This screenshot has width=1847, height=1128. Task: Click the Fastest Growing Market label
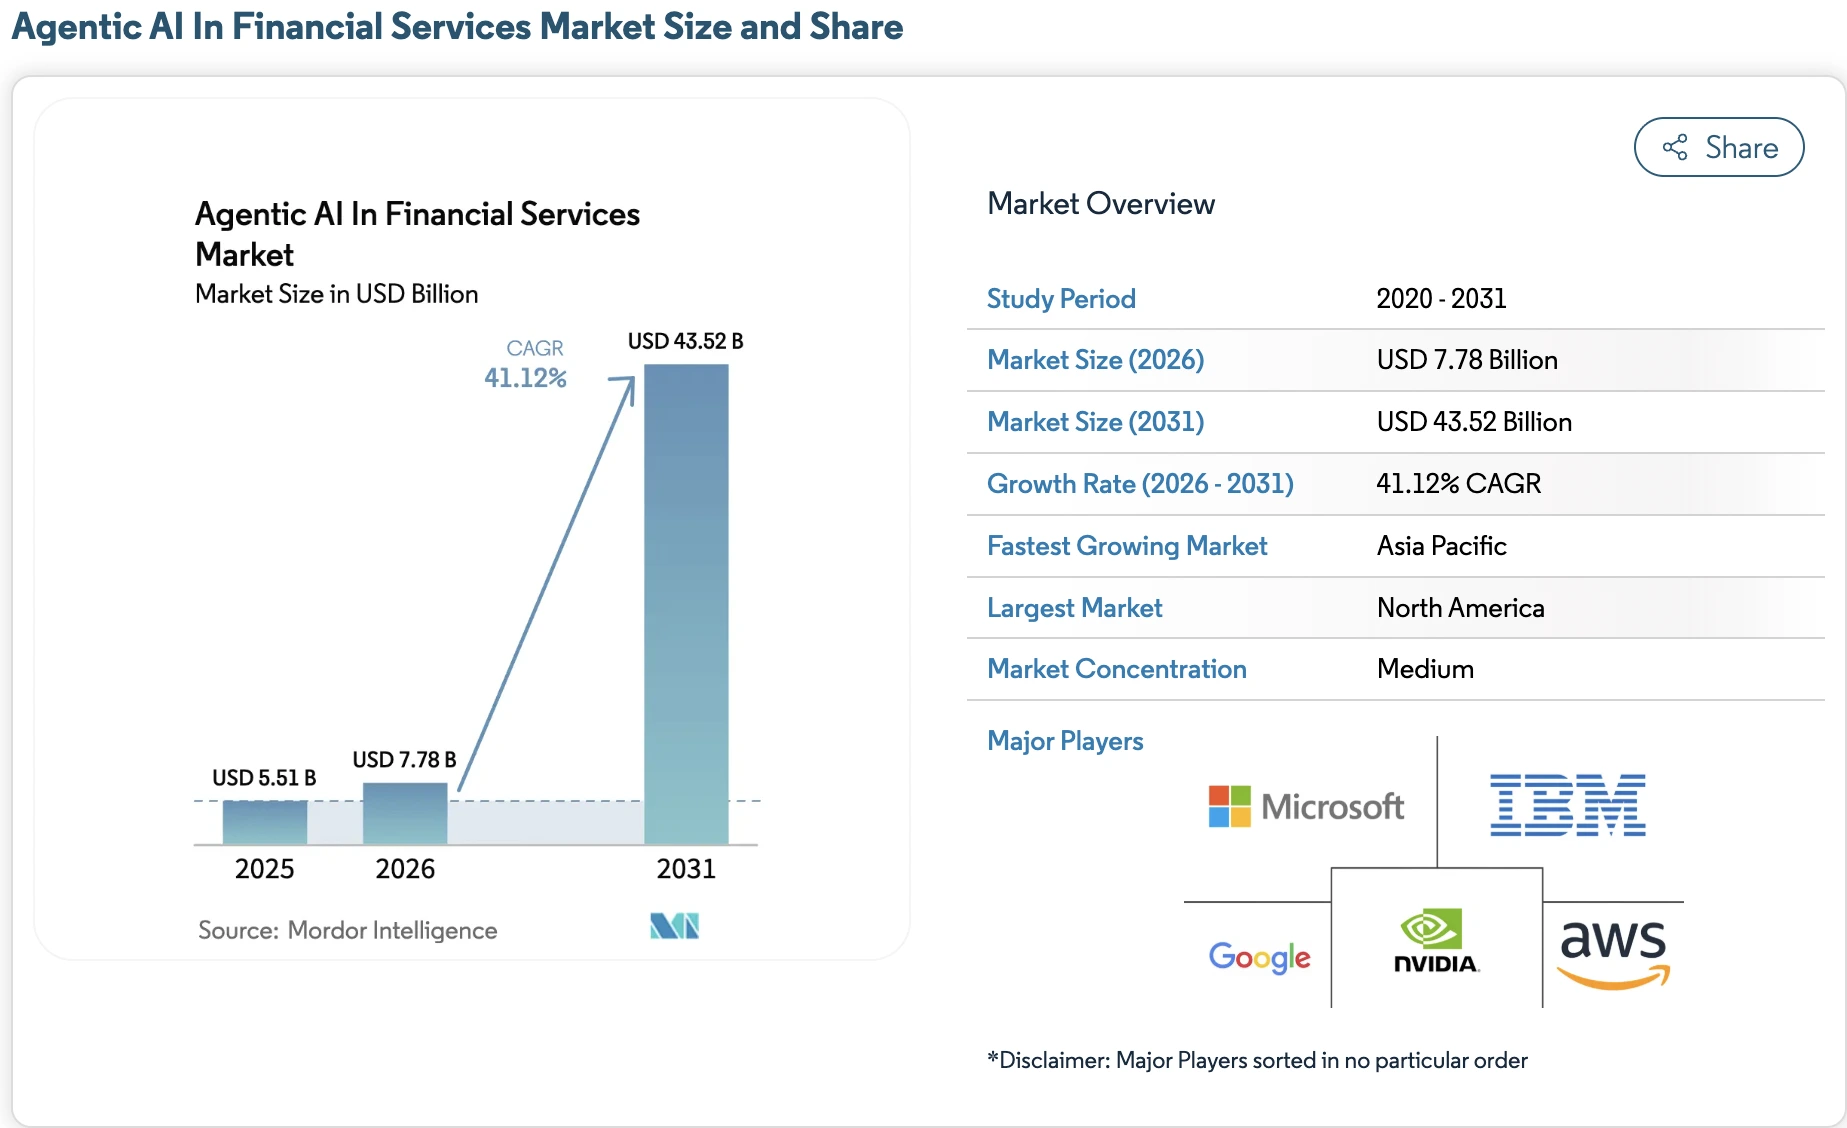tap(1127, 546)
